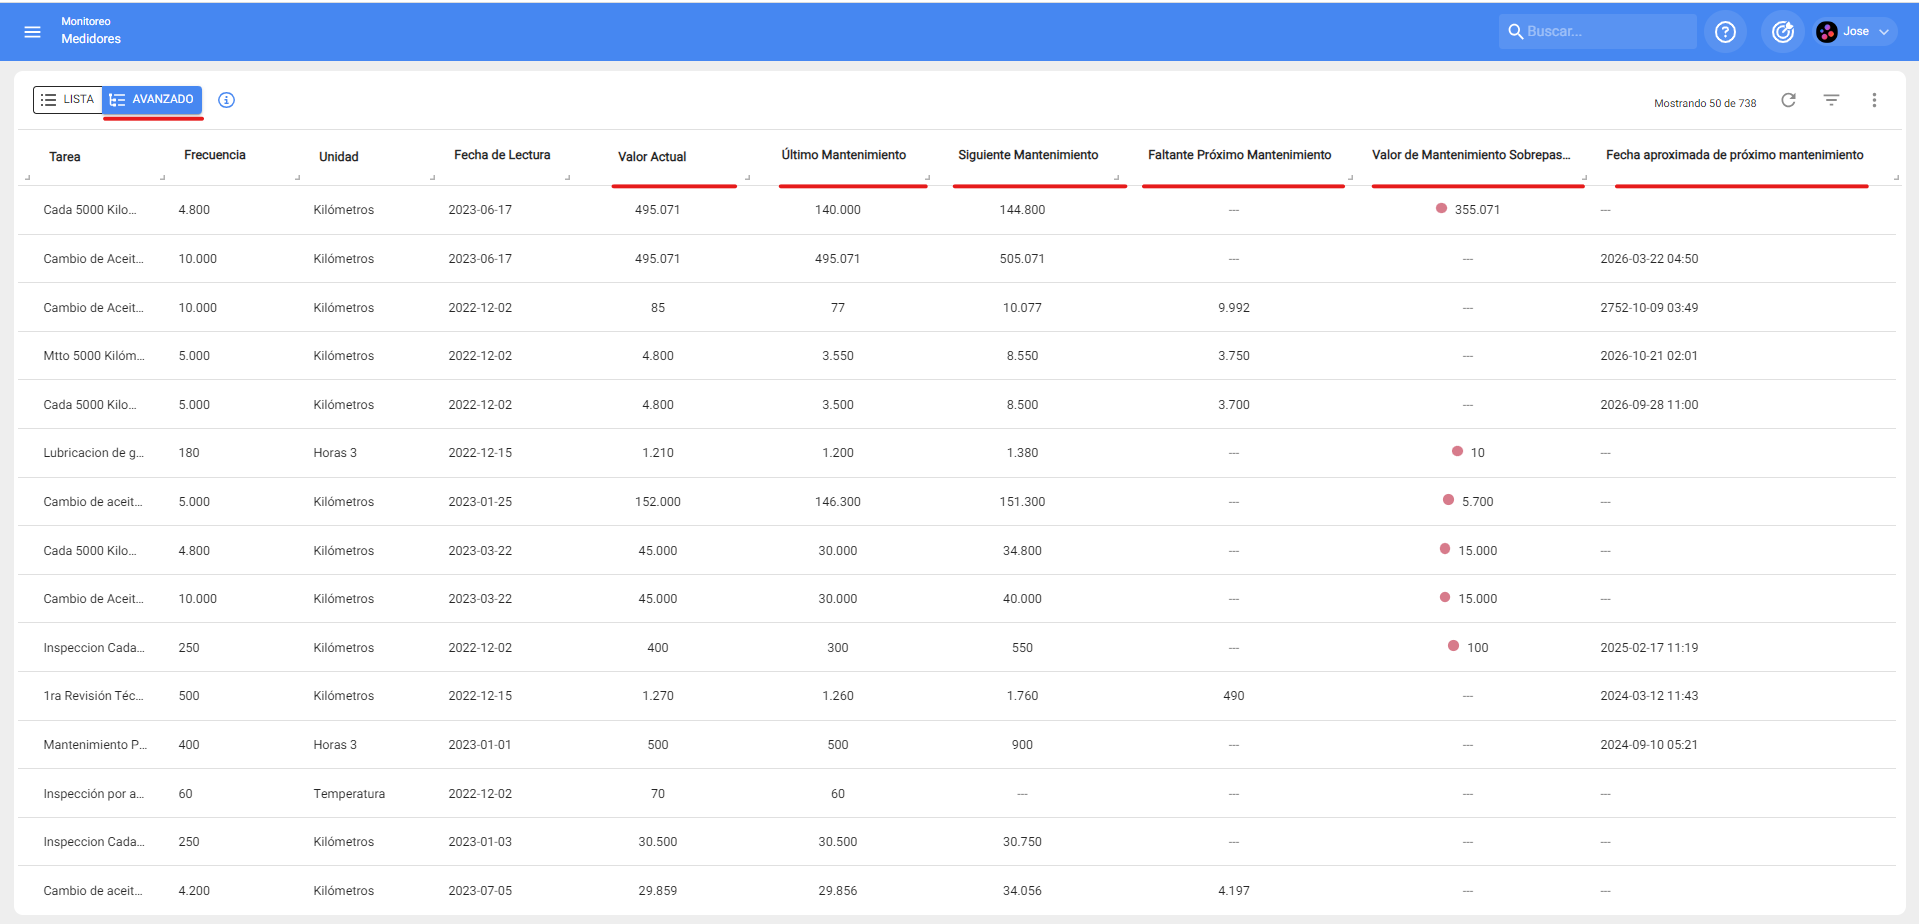Open the target goals icon in header

(x=1782, y=32)
